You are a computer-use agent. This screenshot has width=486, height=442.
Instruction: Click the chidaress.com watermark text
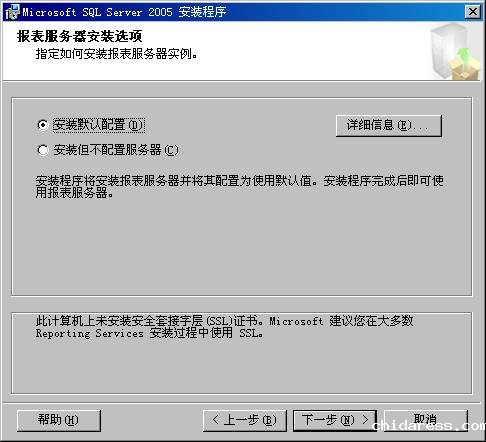pos(429,426)
